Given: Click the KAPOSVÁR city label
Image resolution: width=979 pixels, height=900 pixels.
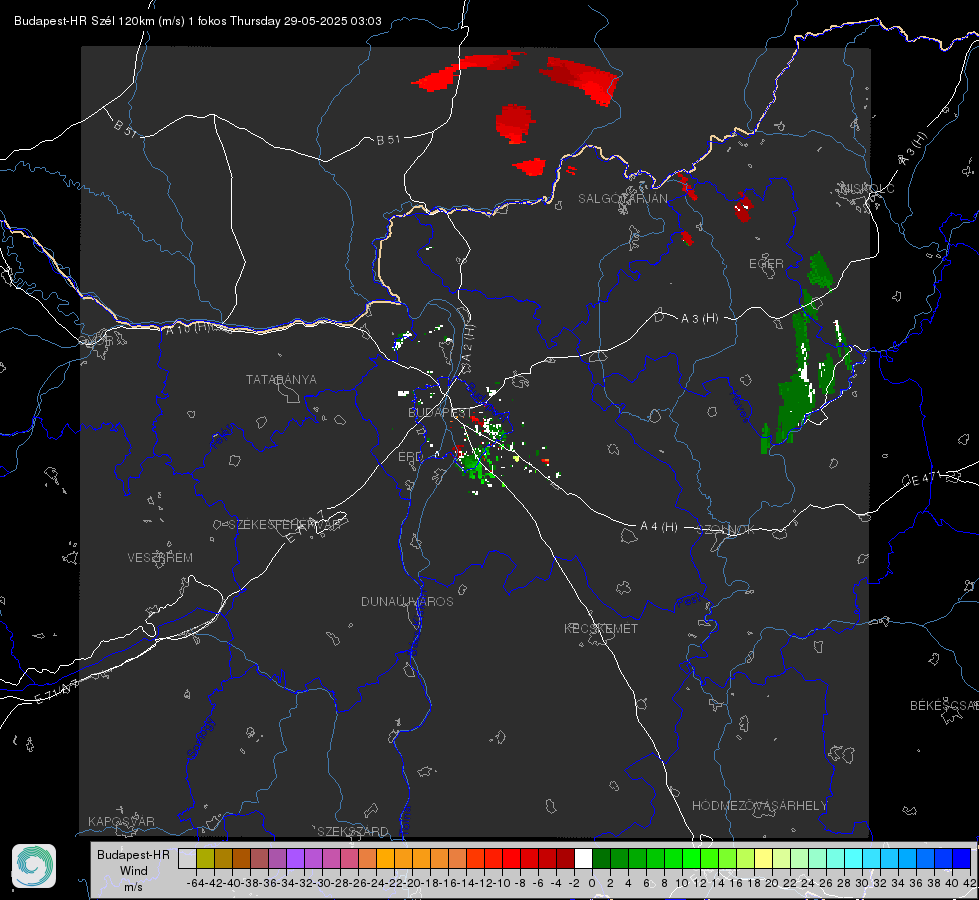Looking at the screenshot, I should click(121, 821).
